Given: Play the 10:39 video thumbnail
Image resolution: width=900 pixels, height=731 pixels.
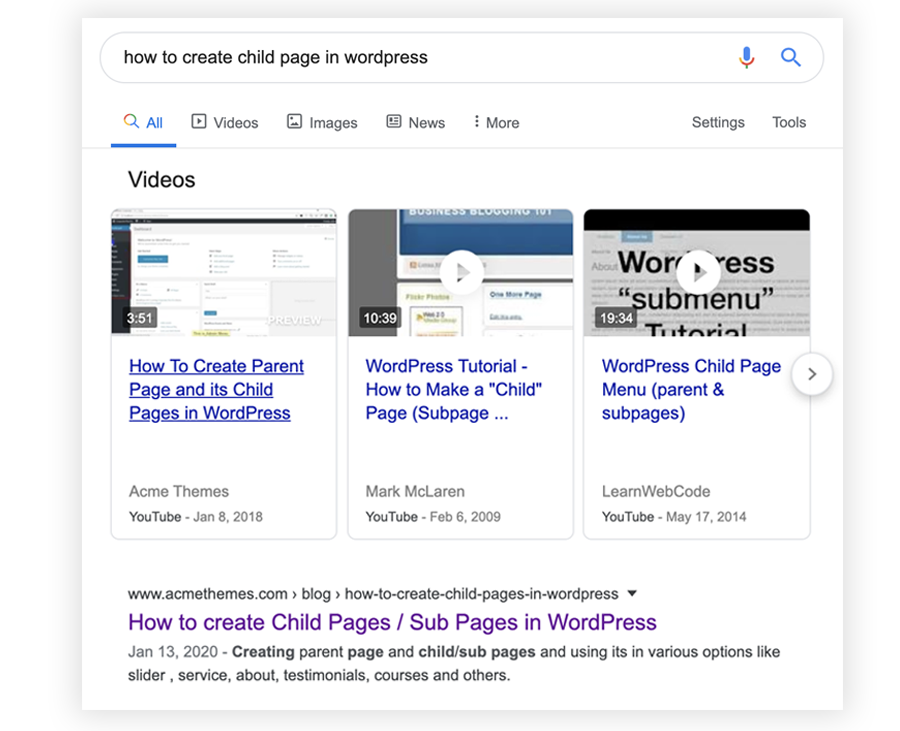Looking at the screenshot, I should [x=461, y=273].
